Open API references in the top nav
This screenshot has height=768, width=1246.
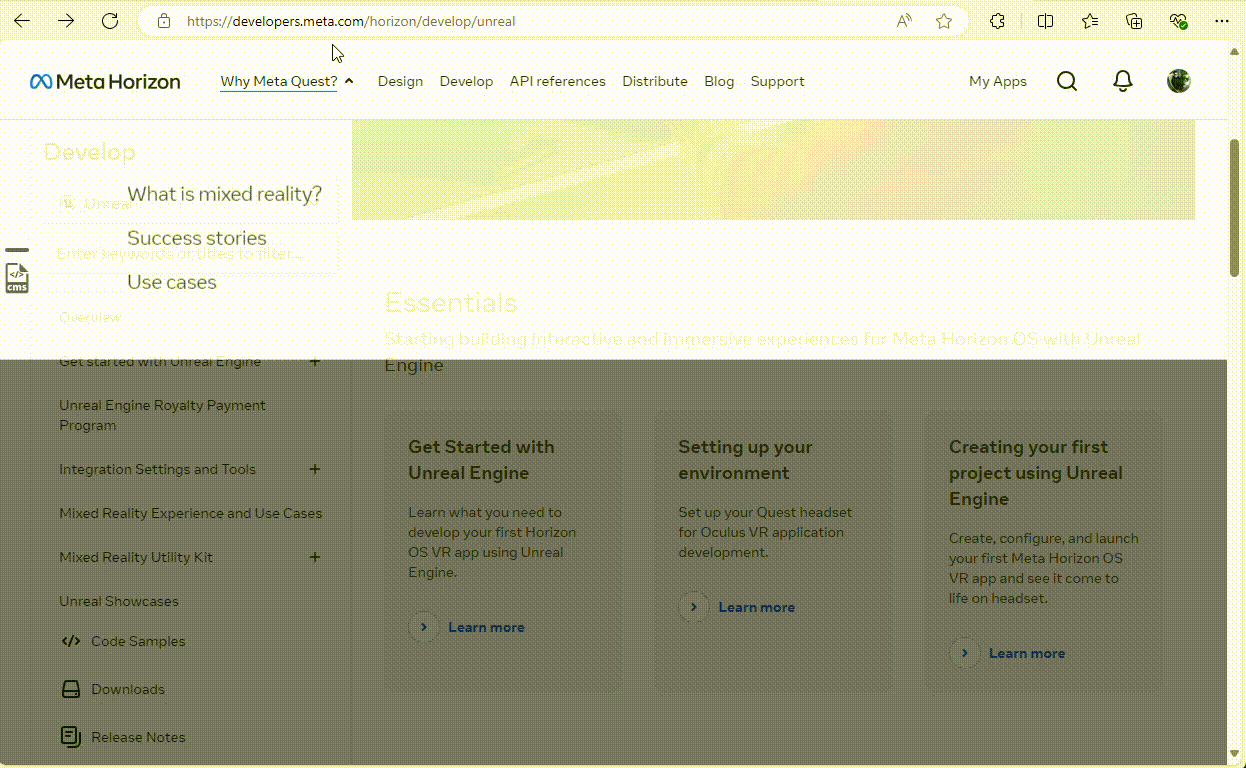click(x=557, y=82)
